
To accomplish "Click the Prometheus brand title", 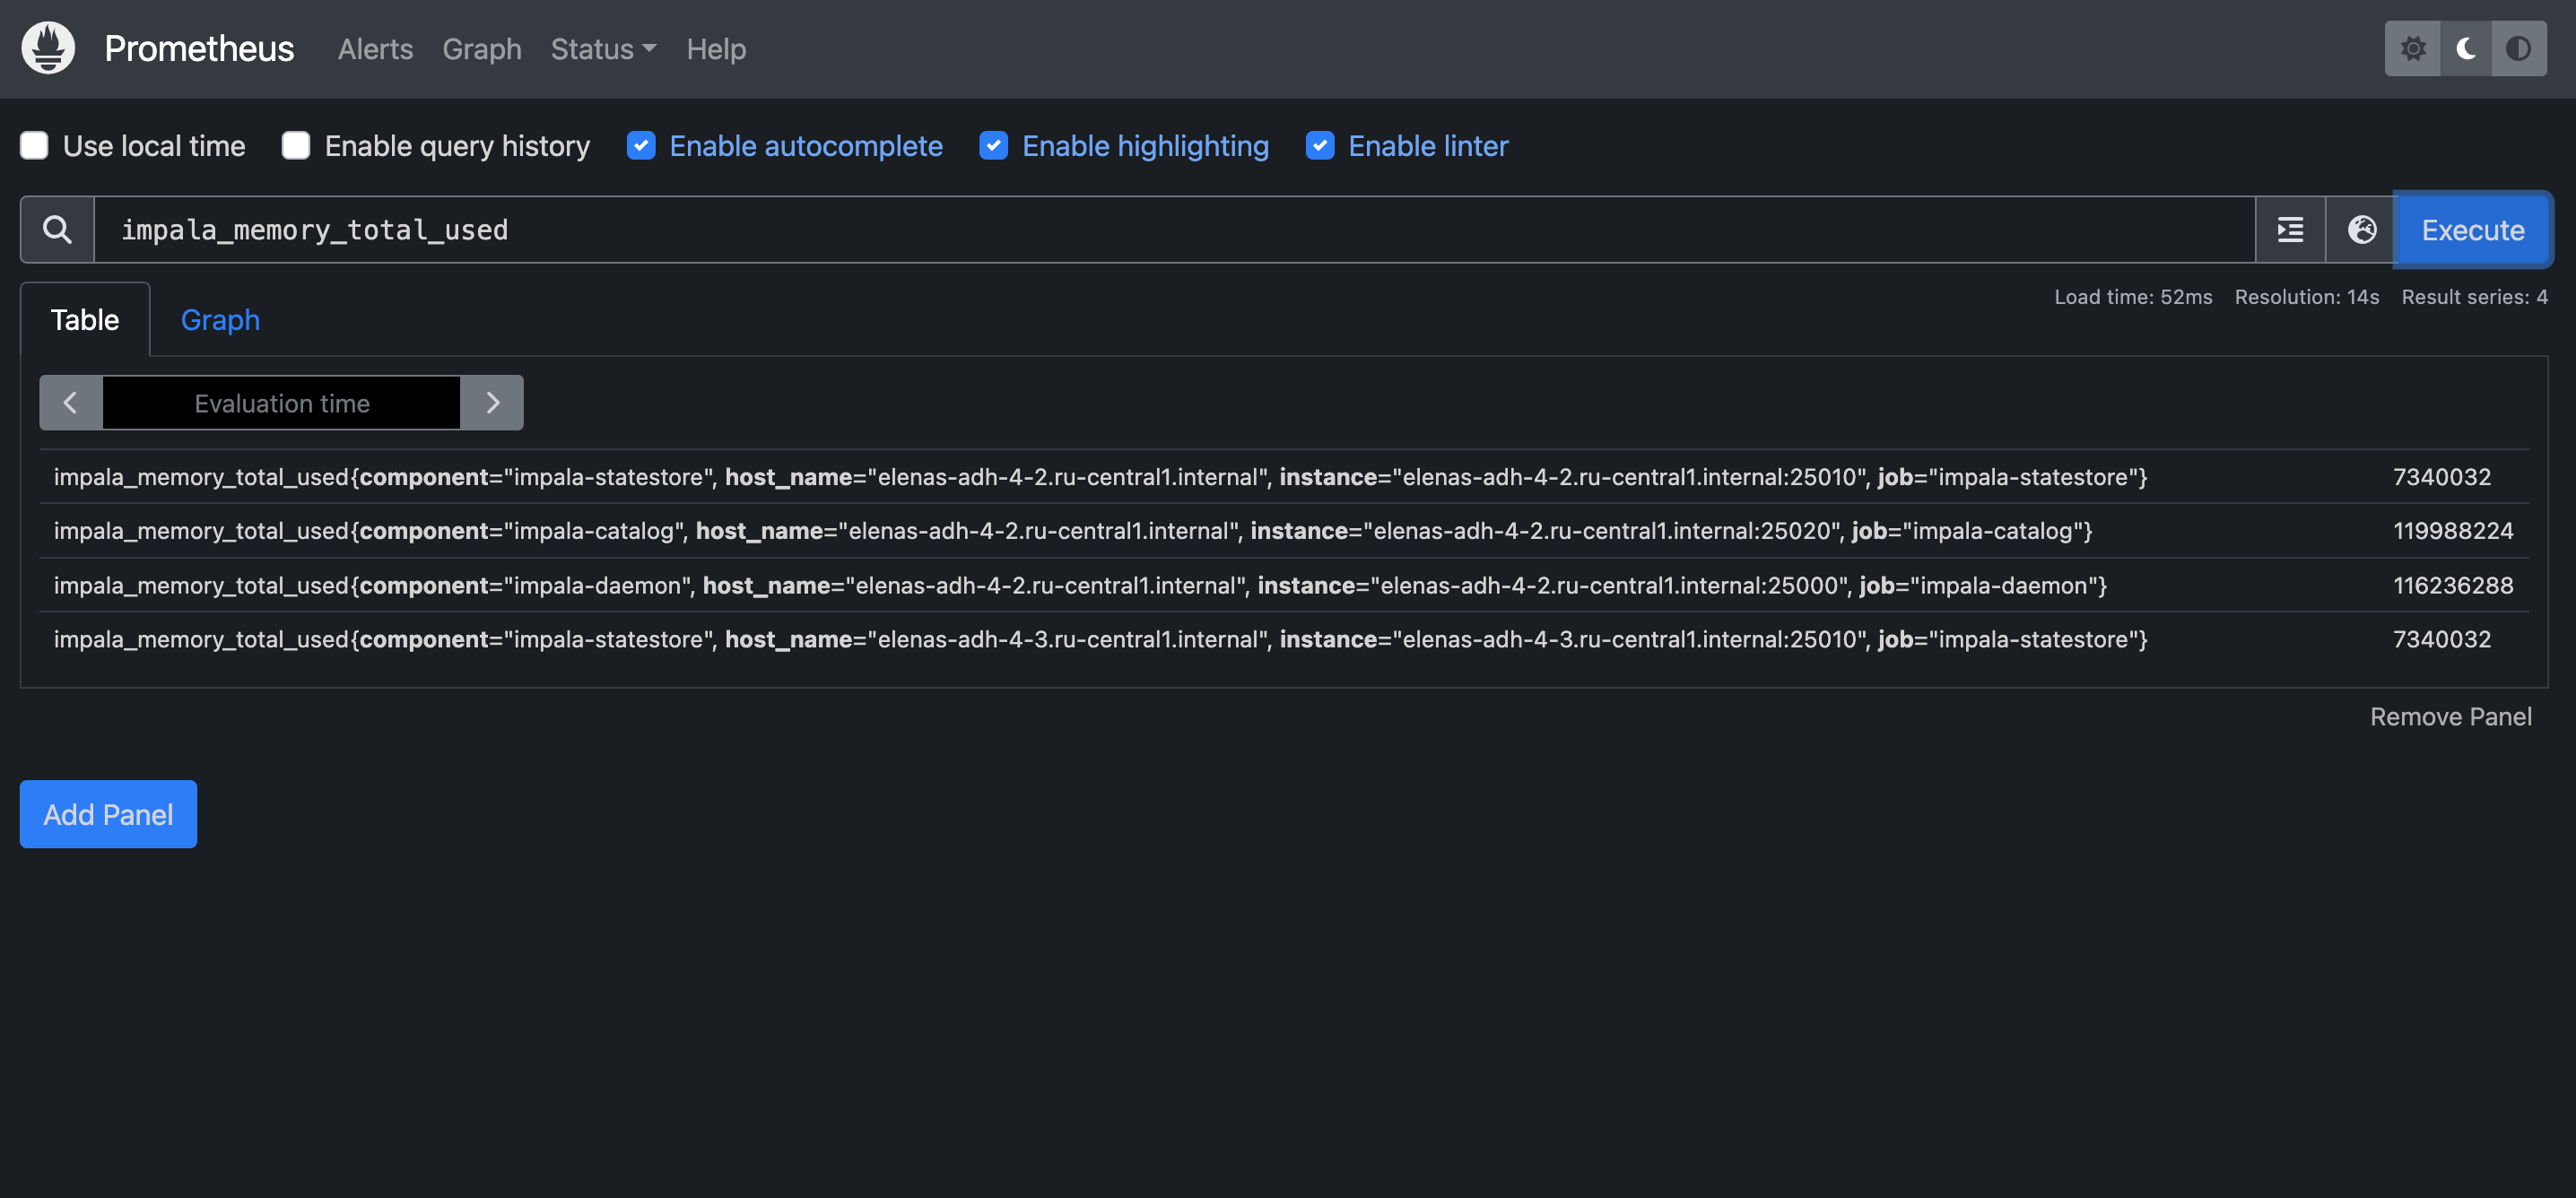I will point(199,49).
